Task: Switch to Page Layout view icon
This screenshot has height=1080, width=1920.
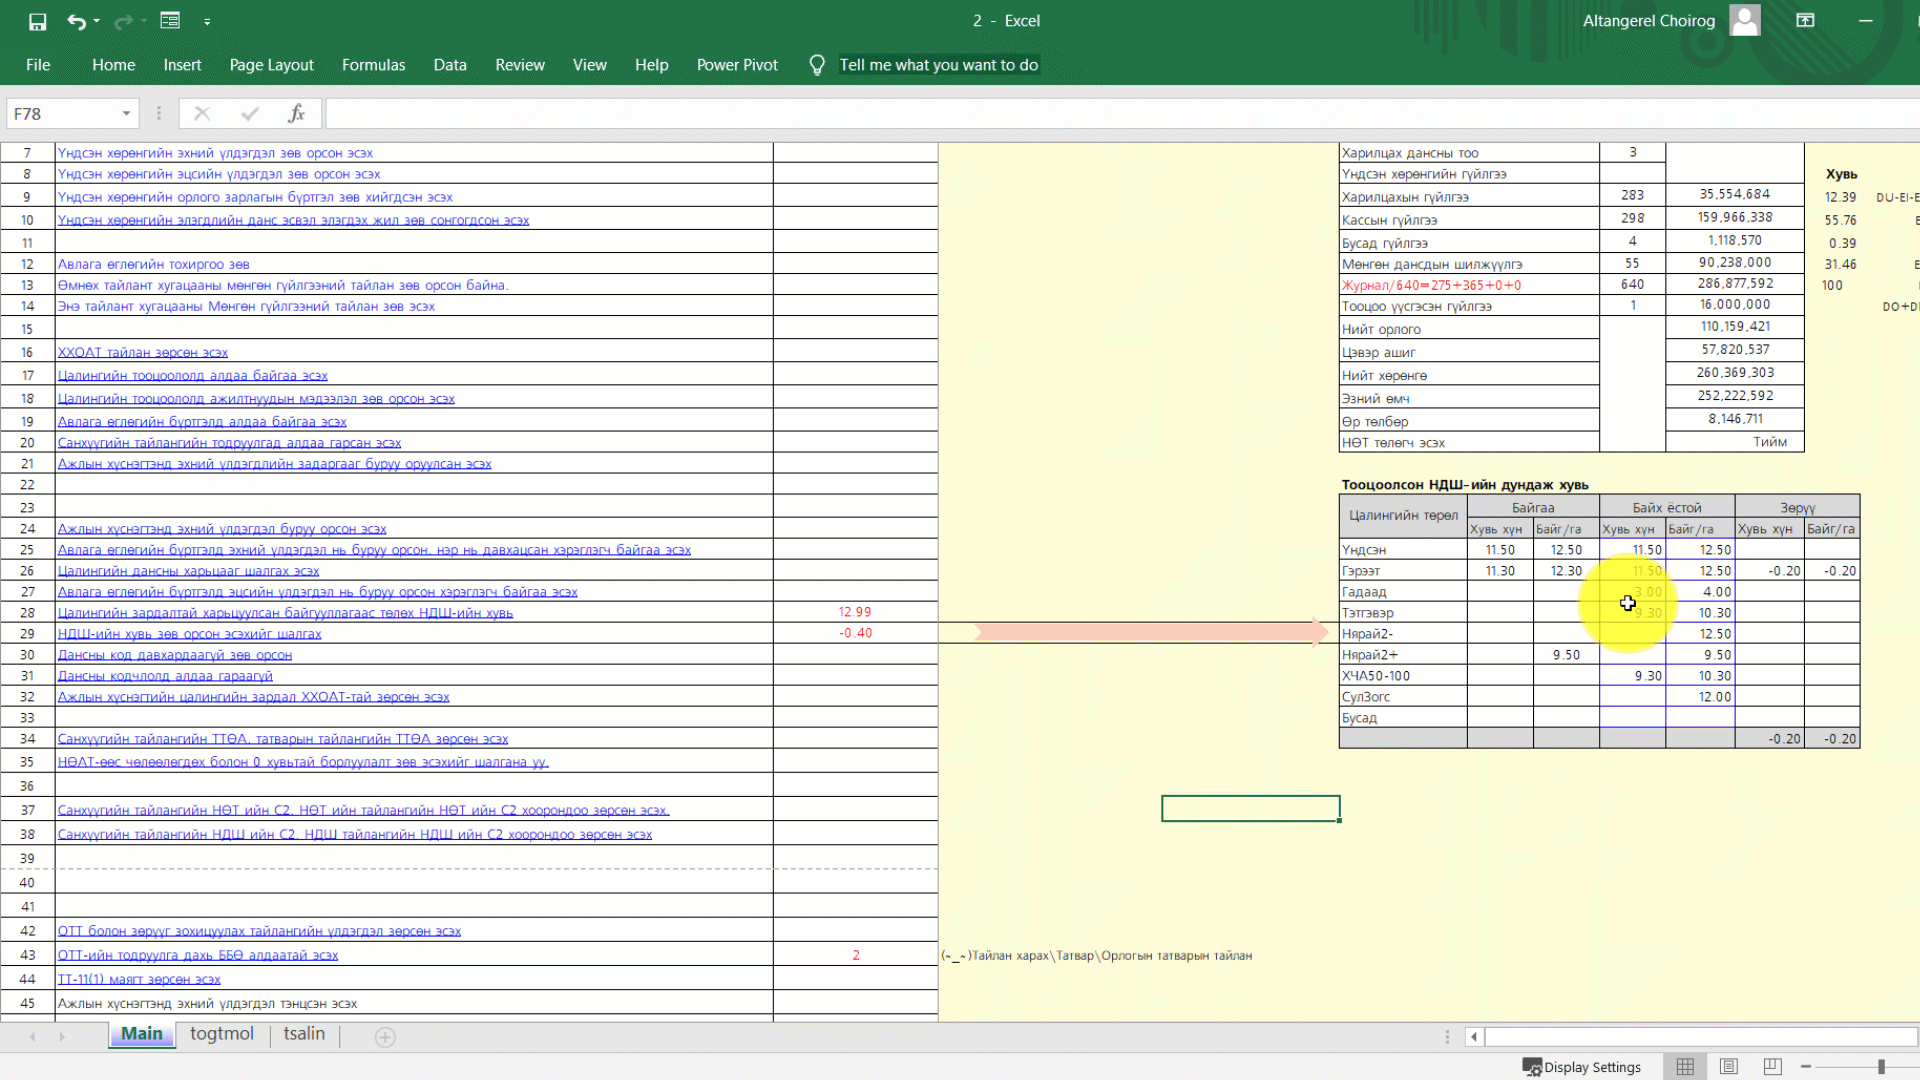Action: [x=1729, y=1067]
